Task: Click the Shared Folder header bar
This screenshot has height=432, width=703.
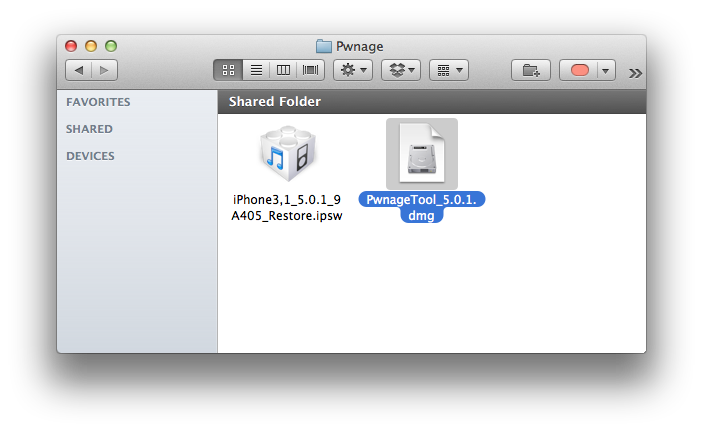Action: (431, 102)
